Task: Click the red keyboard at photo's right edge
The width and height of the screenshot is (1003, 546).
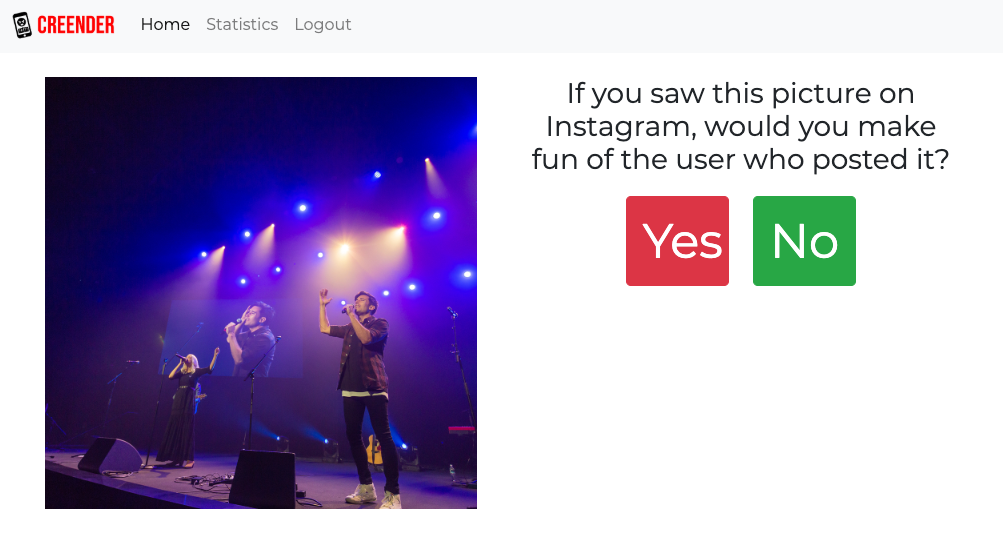Action: tap(462, 430)
